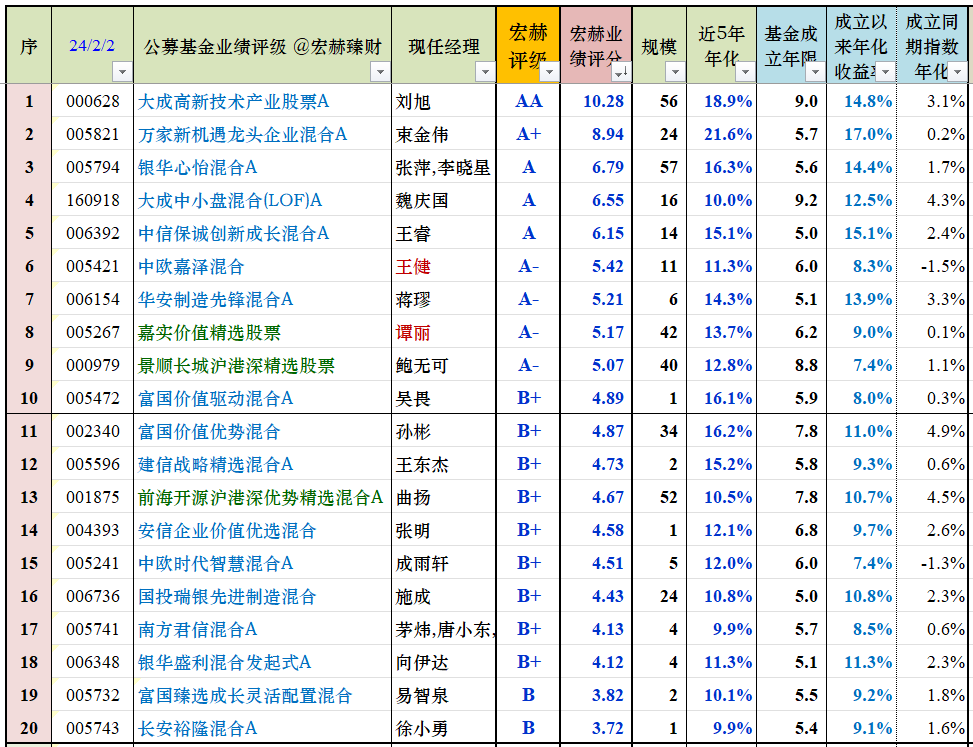Screen dimensions: 973x747
Task: Open filter dropdown on 宏赫评级 column
Action: pos(549,73)
